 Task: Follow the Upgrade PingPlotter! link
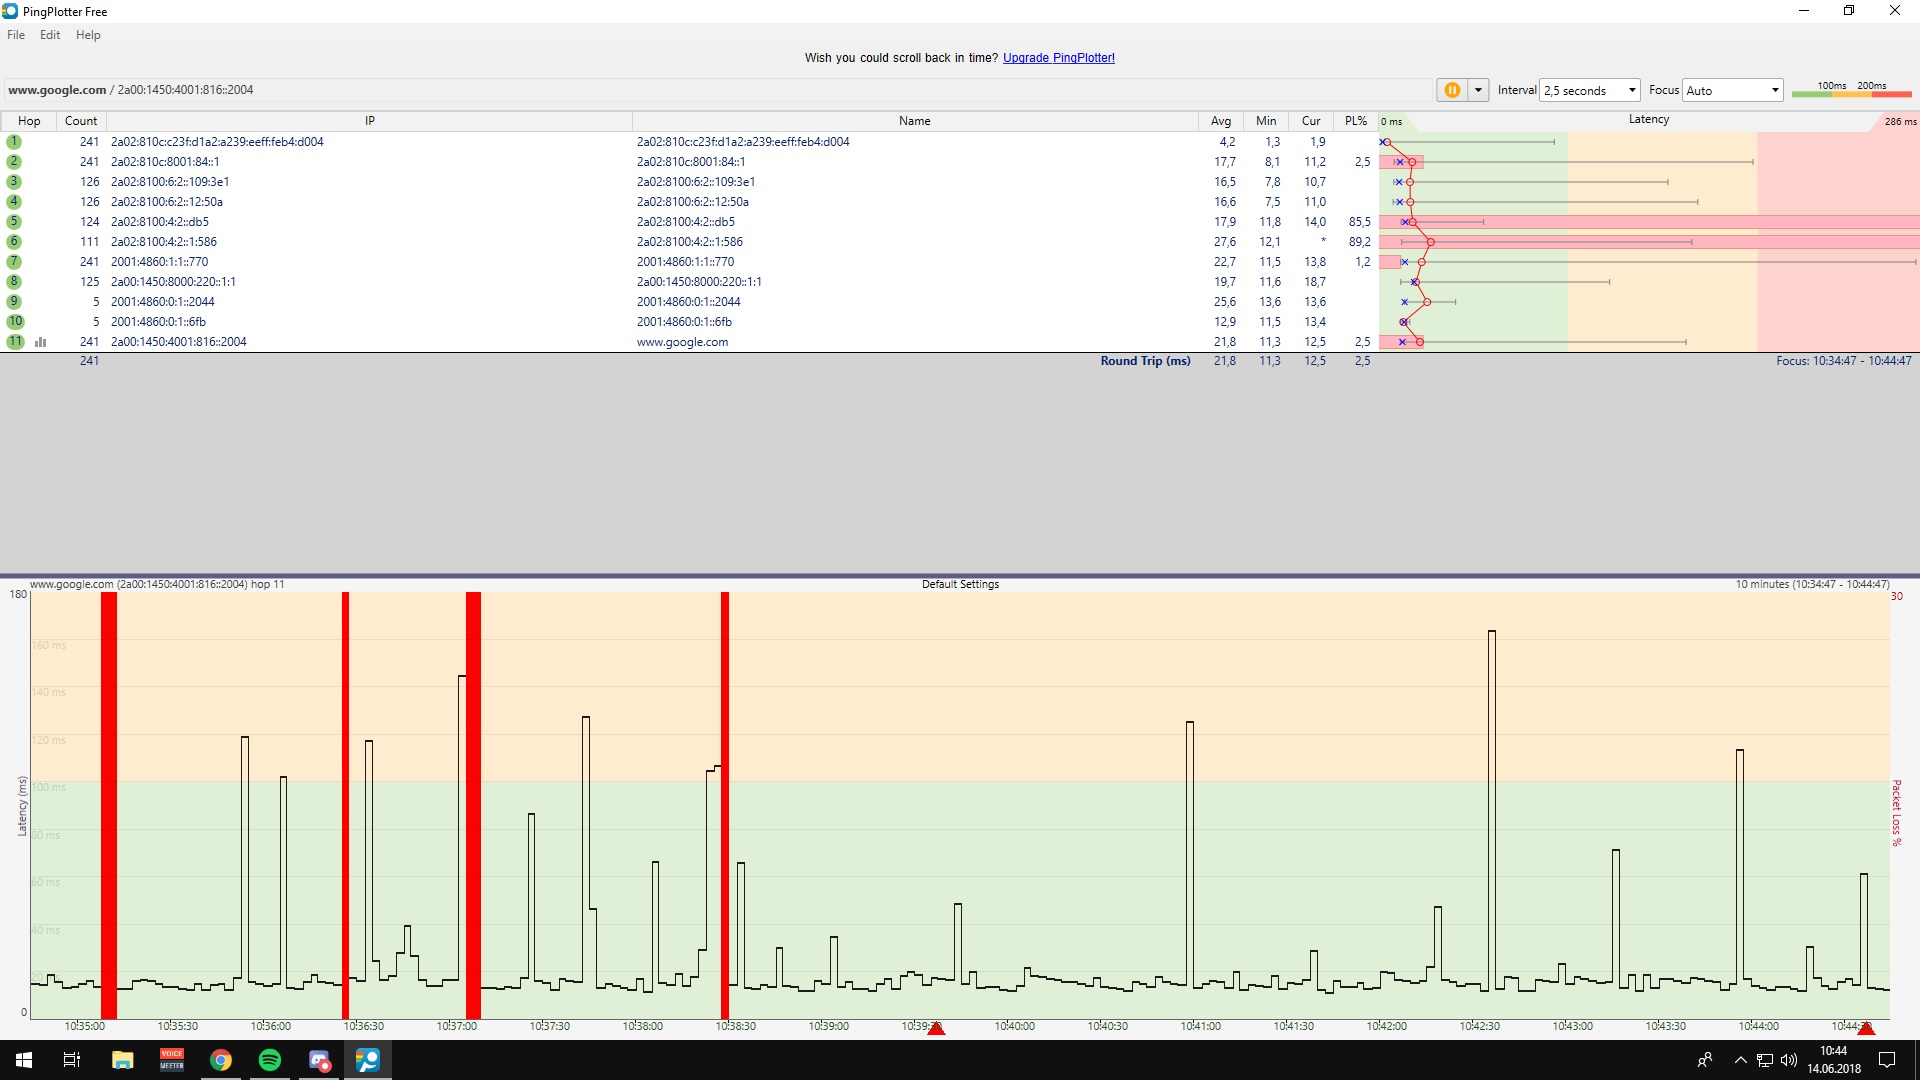pyautogui.click(x=1059, y=58)
